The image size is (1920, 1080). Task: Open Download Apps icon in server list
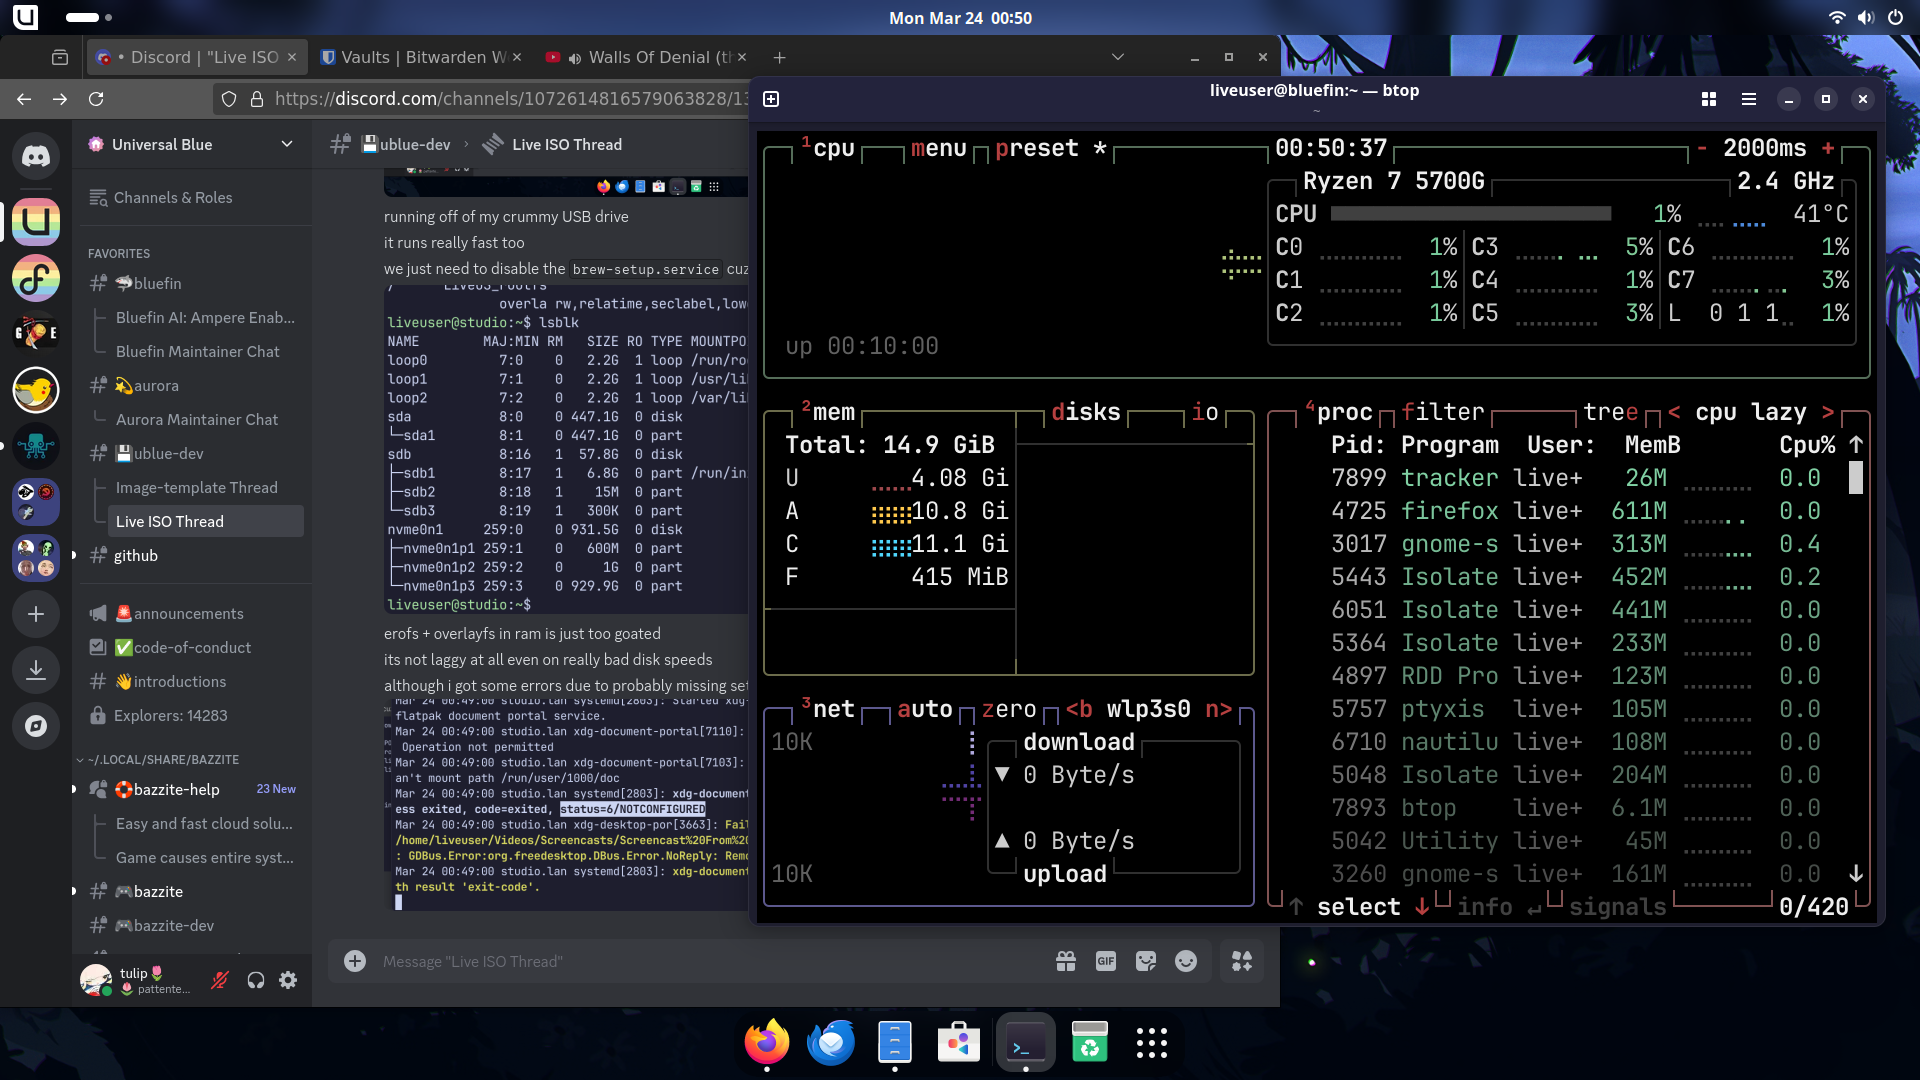tap(36, 669)
